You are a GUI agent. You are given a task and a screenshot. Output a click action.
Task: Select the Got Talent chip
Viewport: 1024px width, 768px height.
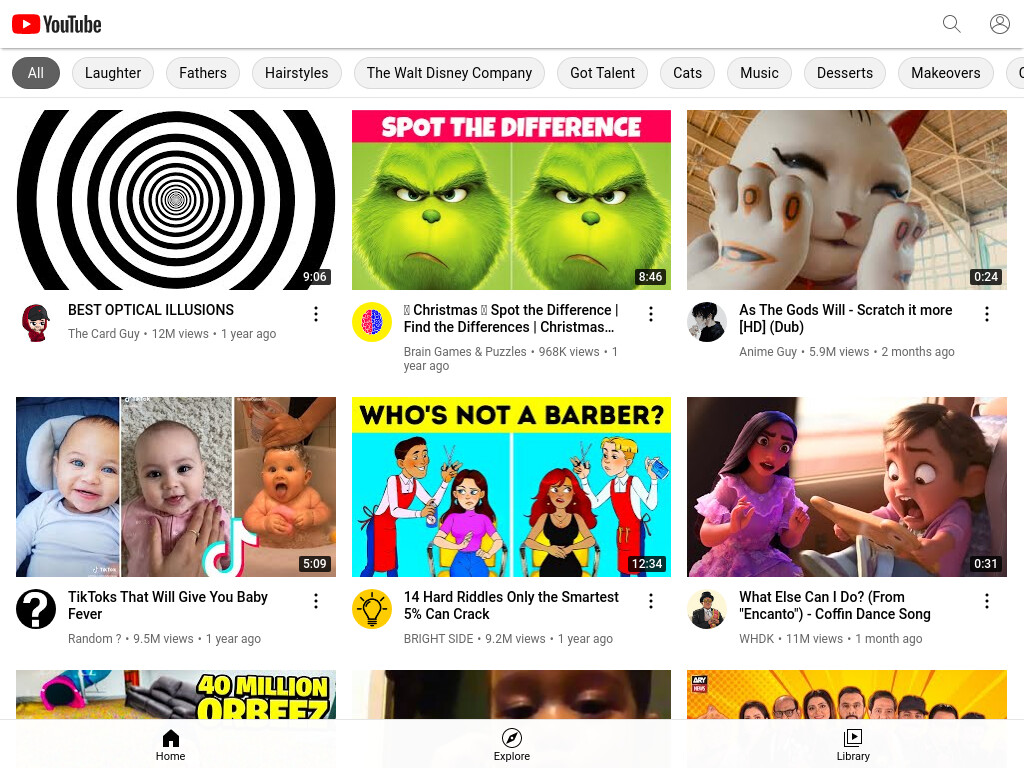tap(602, 73)
